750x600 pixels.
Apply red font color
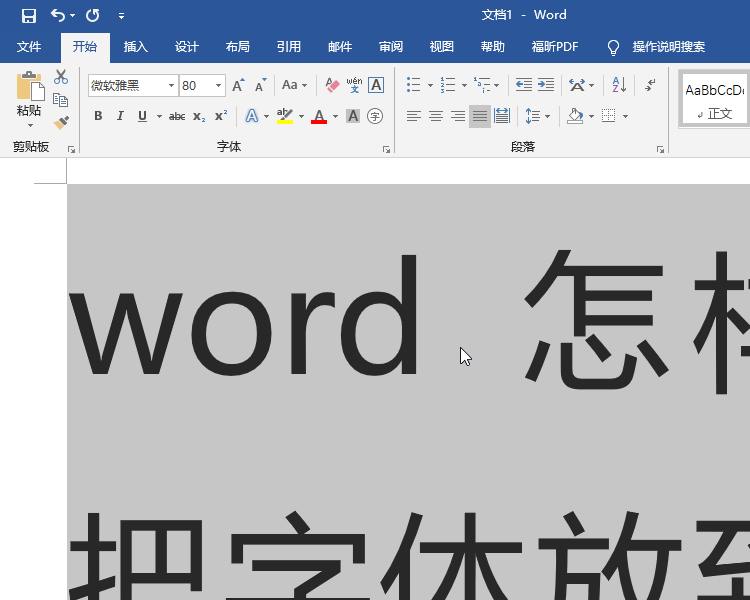pyautogui.click(x=319, y=116)
